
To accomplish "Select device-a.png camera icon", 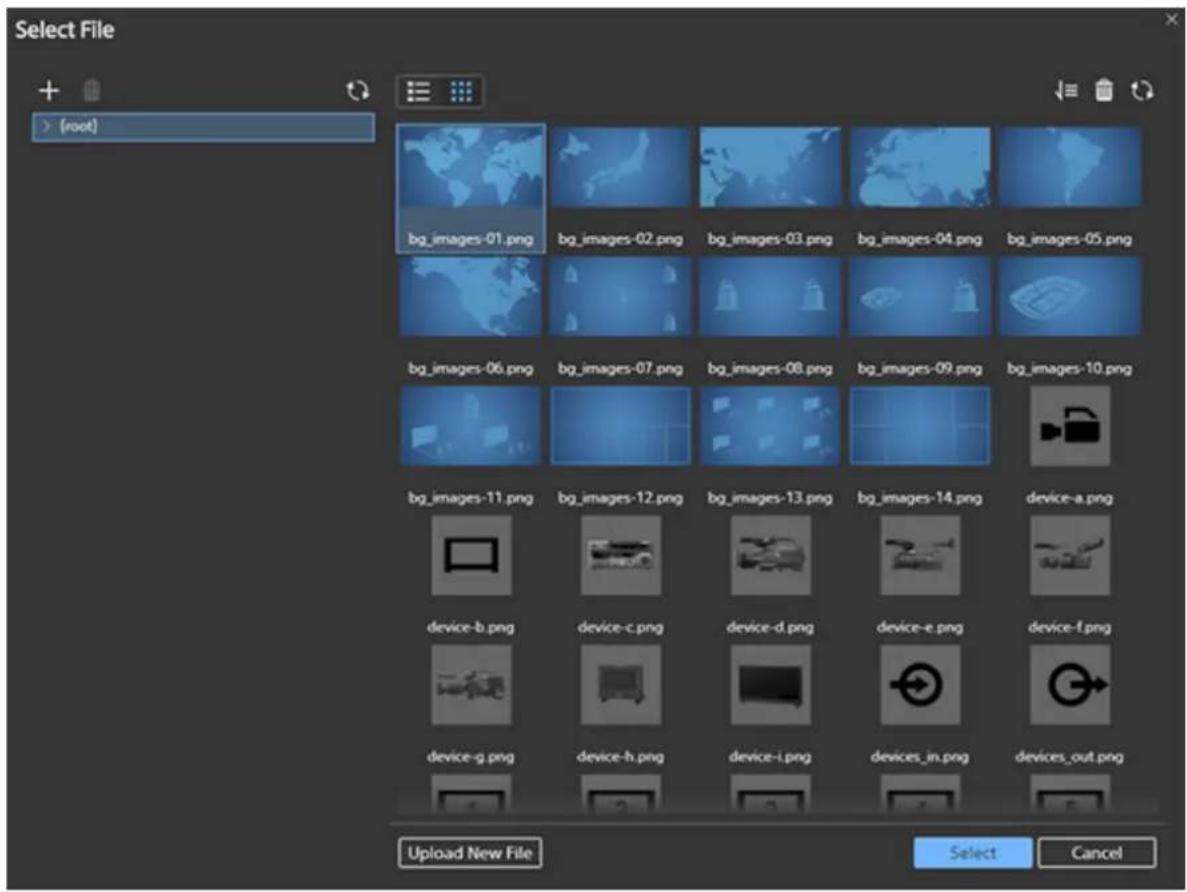I will click(x=1070, y=426).
